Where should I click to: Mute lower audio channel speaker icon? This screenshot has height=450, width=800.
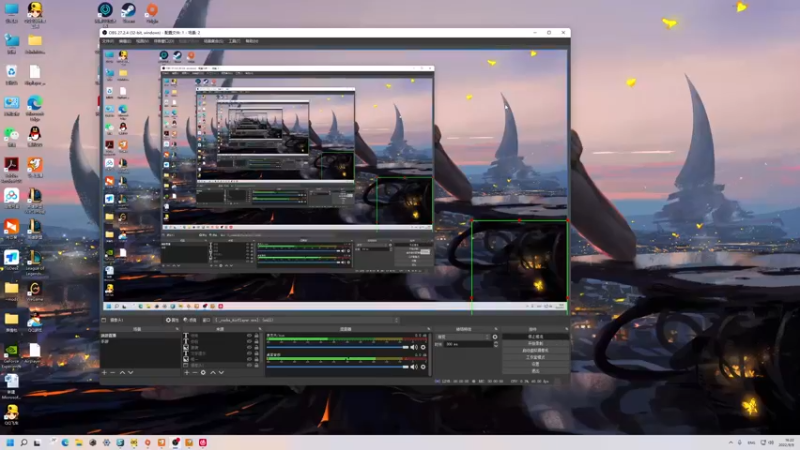[414, 367]
